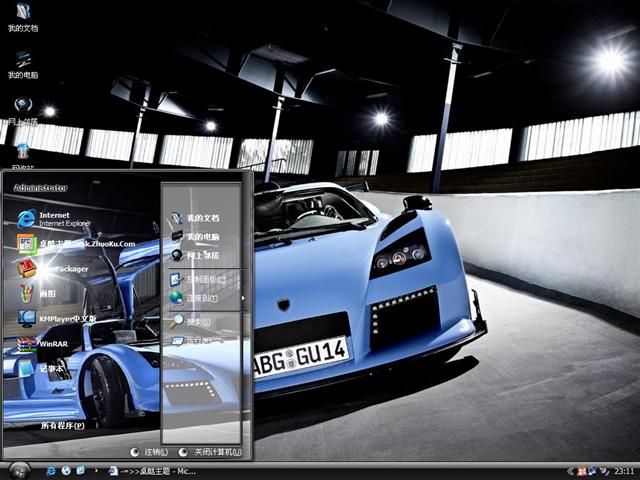Open 我的电脑 in Start menu right panel
Image resolution: width=640 pixels, height=480 pixels.
tap(201, 237)
